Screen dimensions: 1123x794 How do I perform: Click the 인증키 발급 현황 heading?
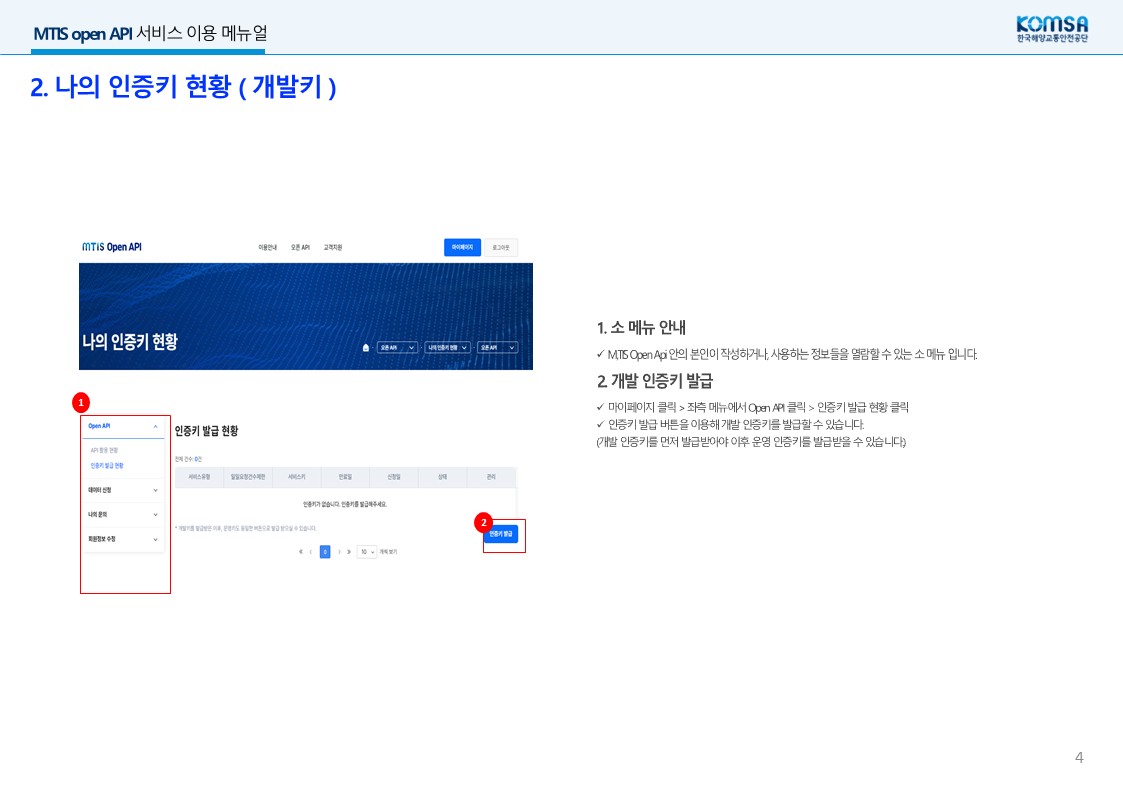point(206,431)
